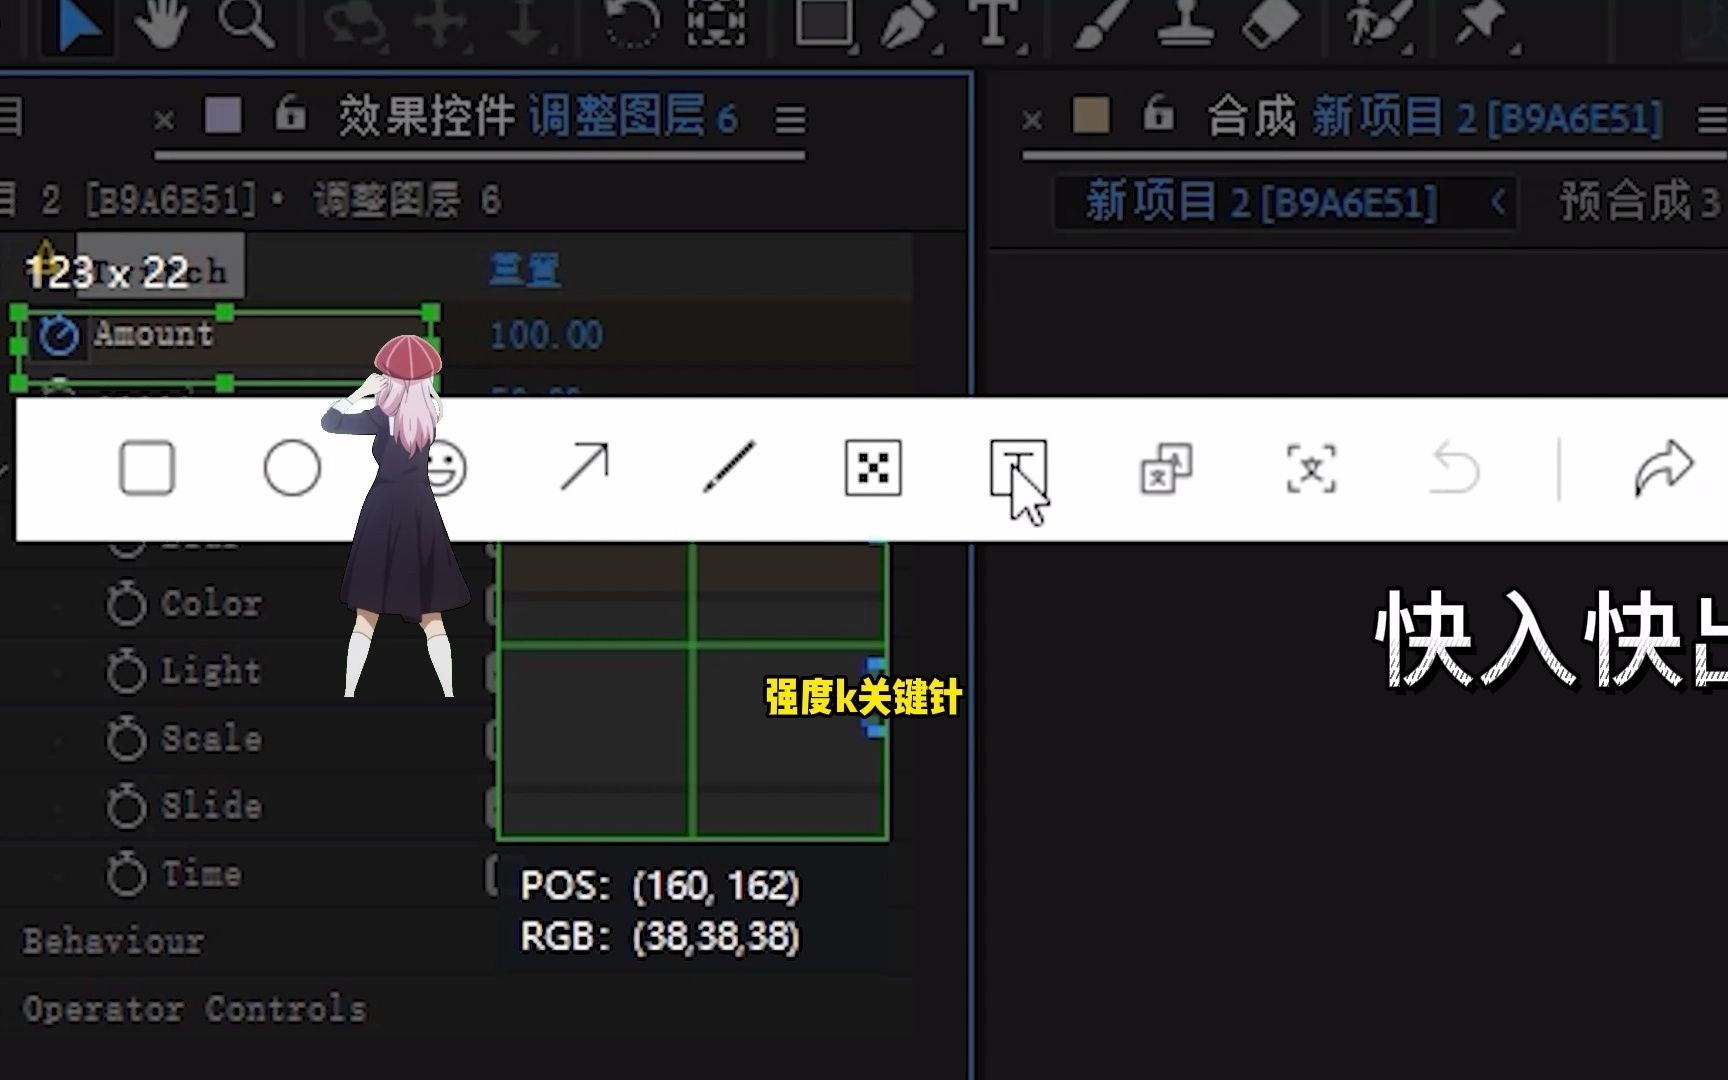
Task: Open the 预合成 3 composition breadcrumb tab
Action: [1638, 203]
